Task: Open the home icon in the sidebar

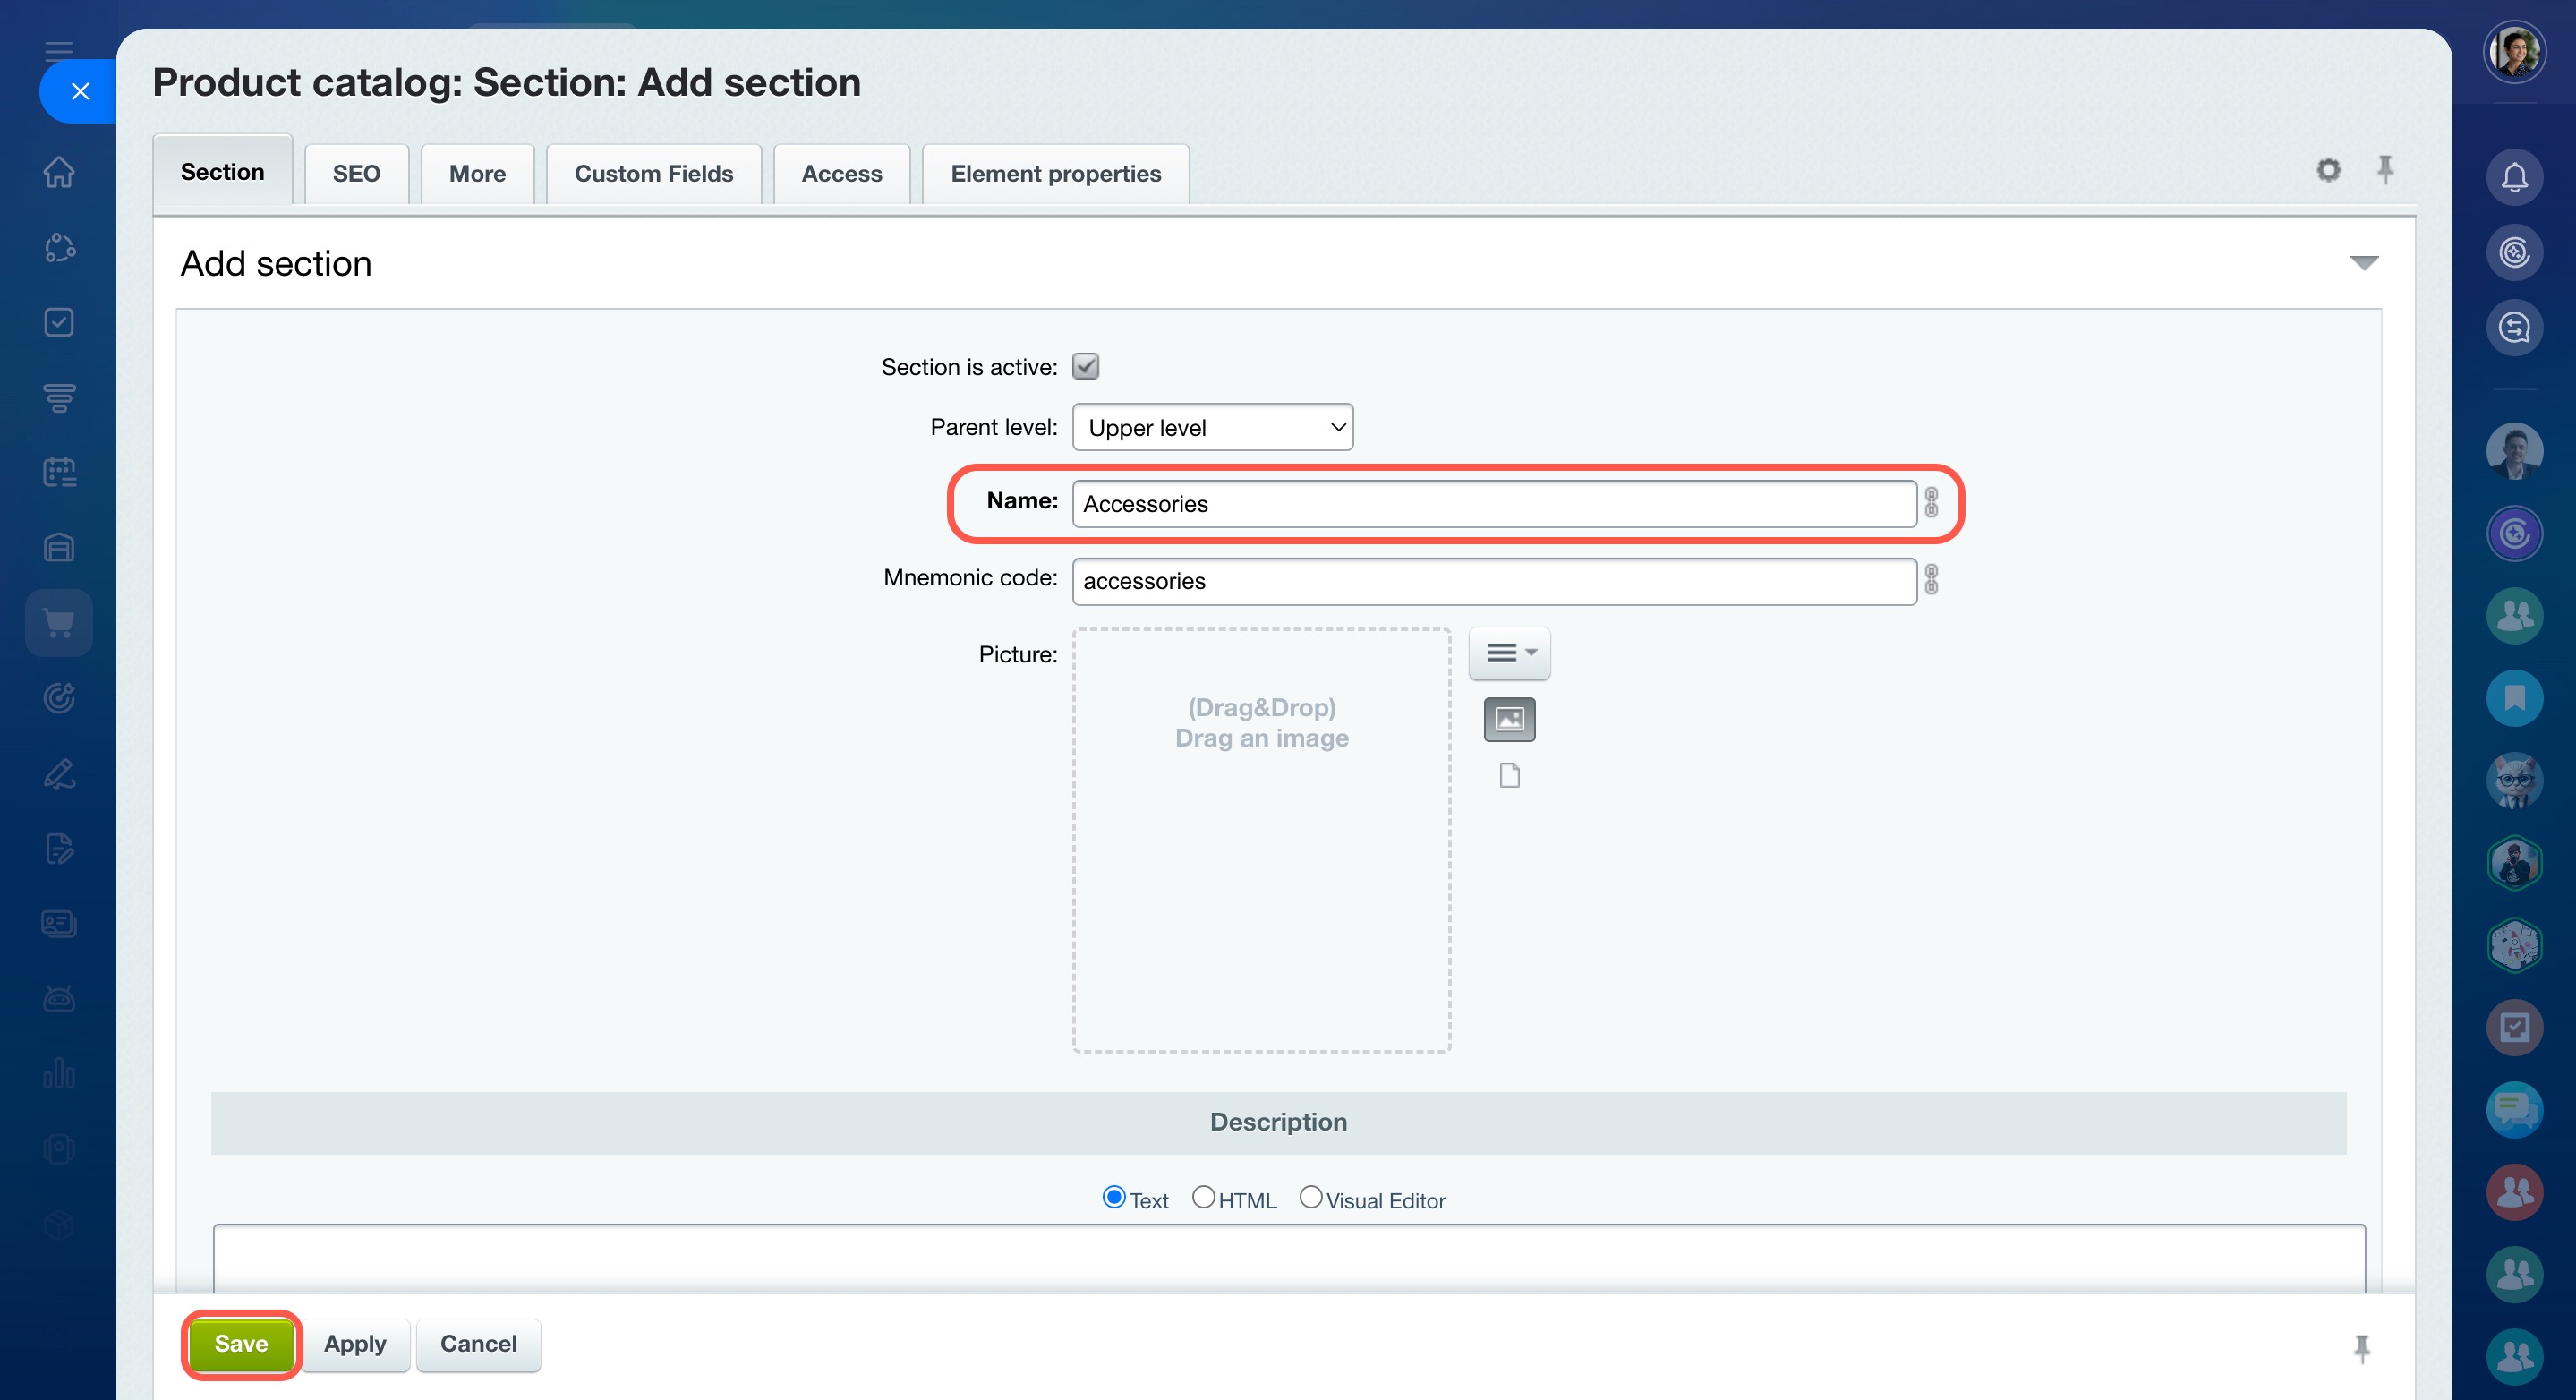Action: 59,172
